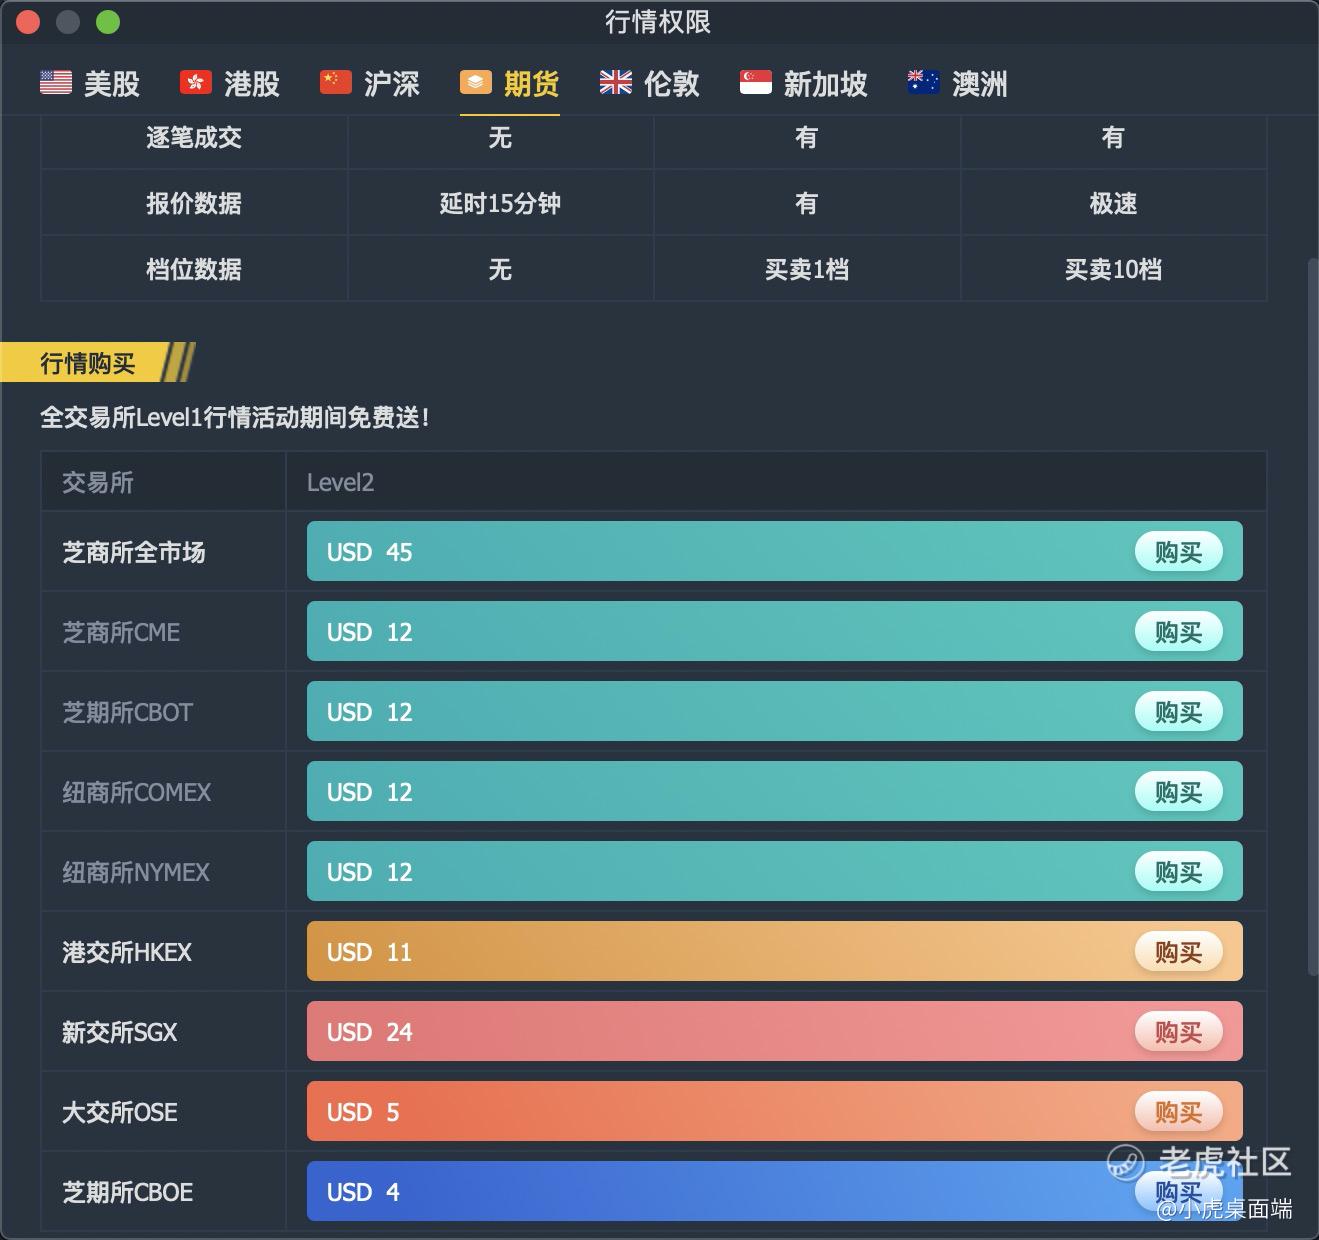This screenshot has height=1240, width=1319.
Task: Click the 芝期所CBOE exchange name
Action: pyautogui.click(x=127, y=1192)
